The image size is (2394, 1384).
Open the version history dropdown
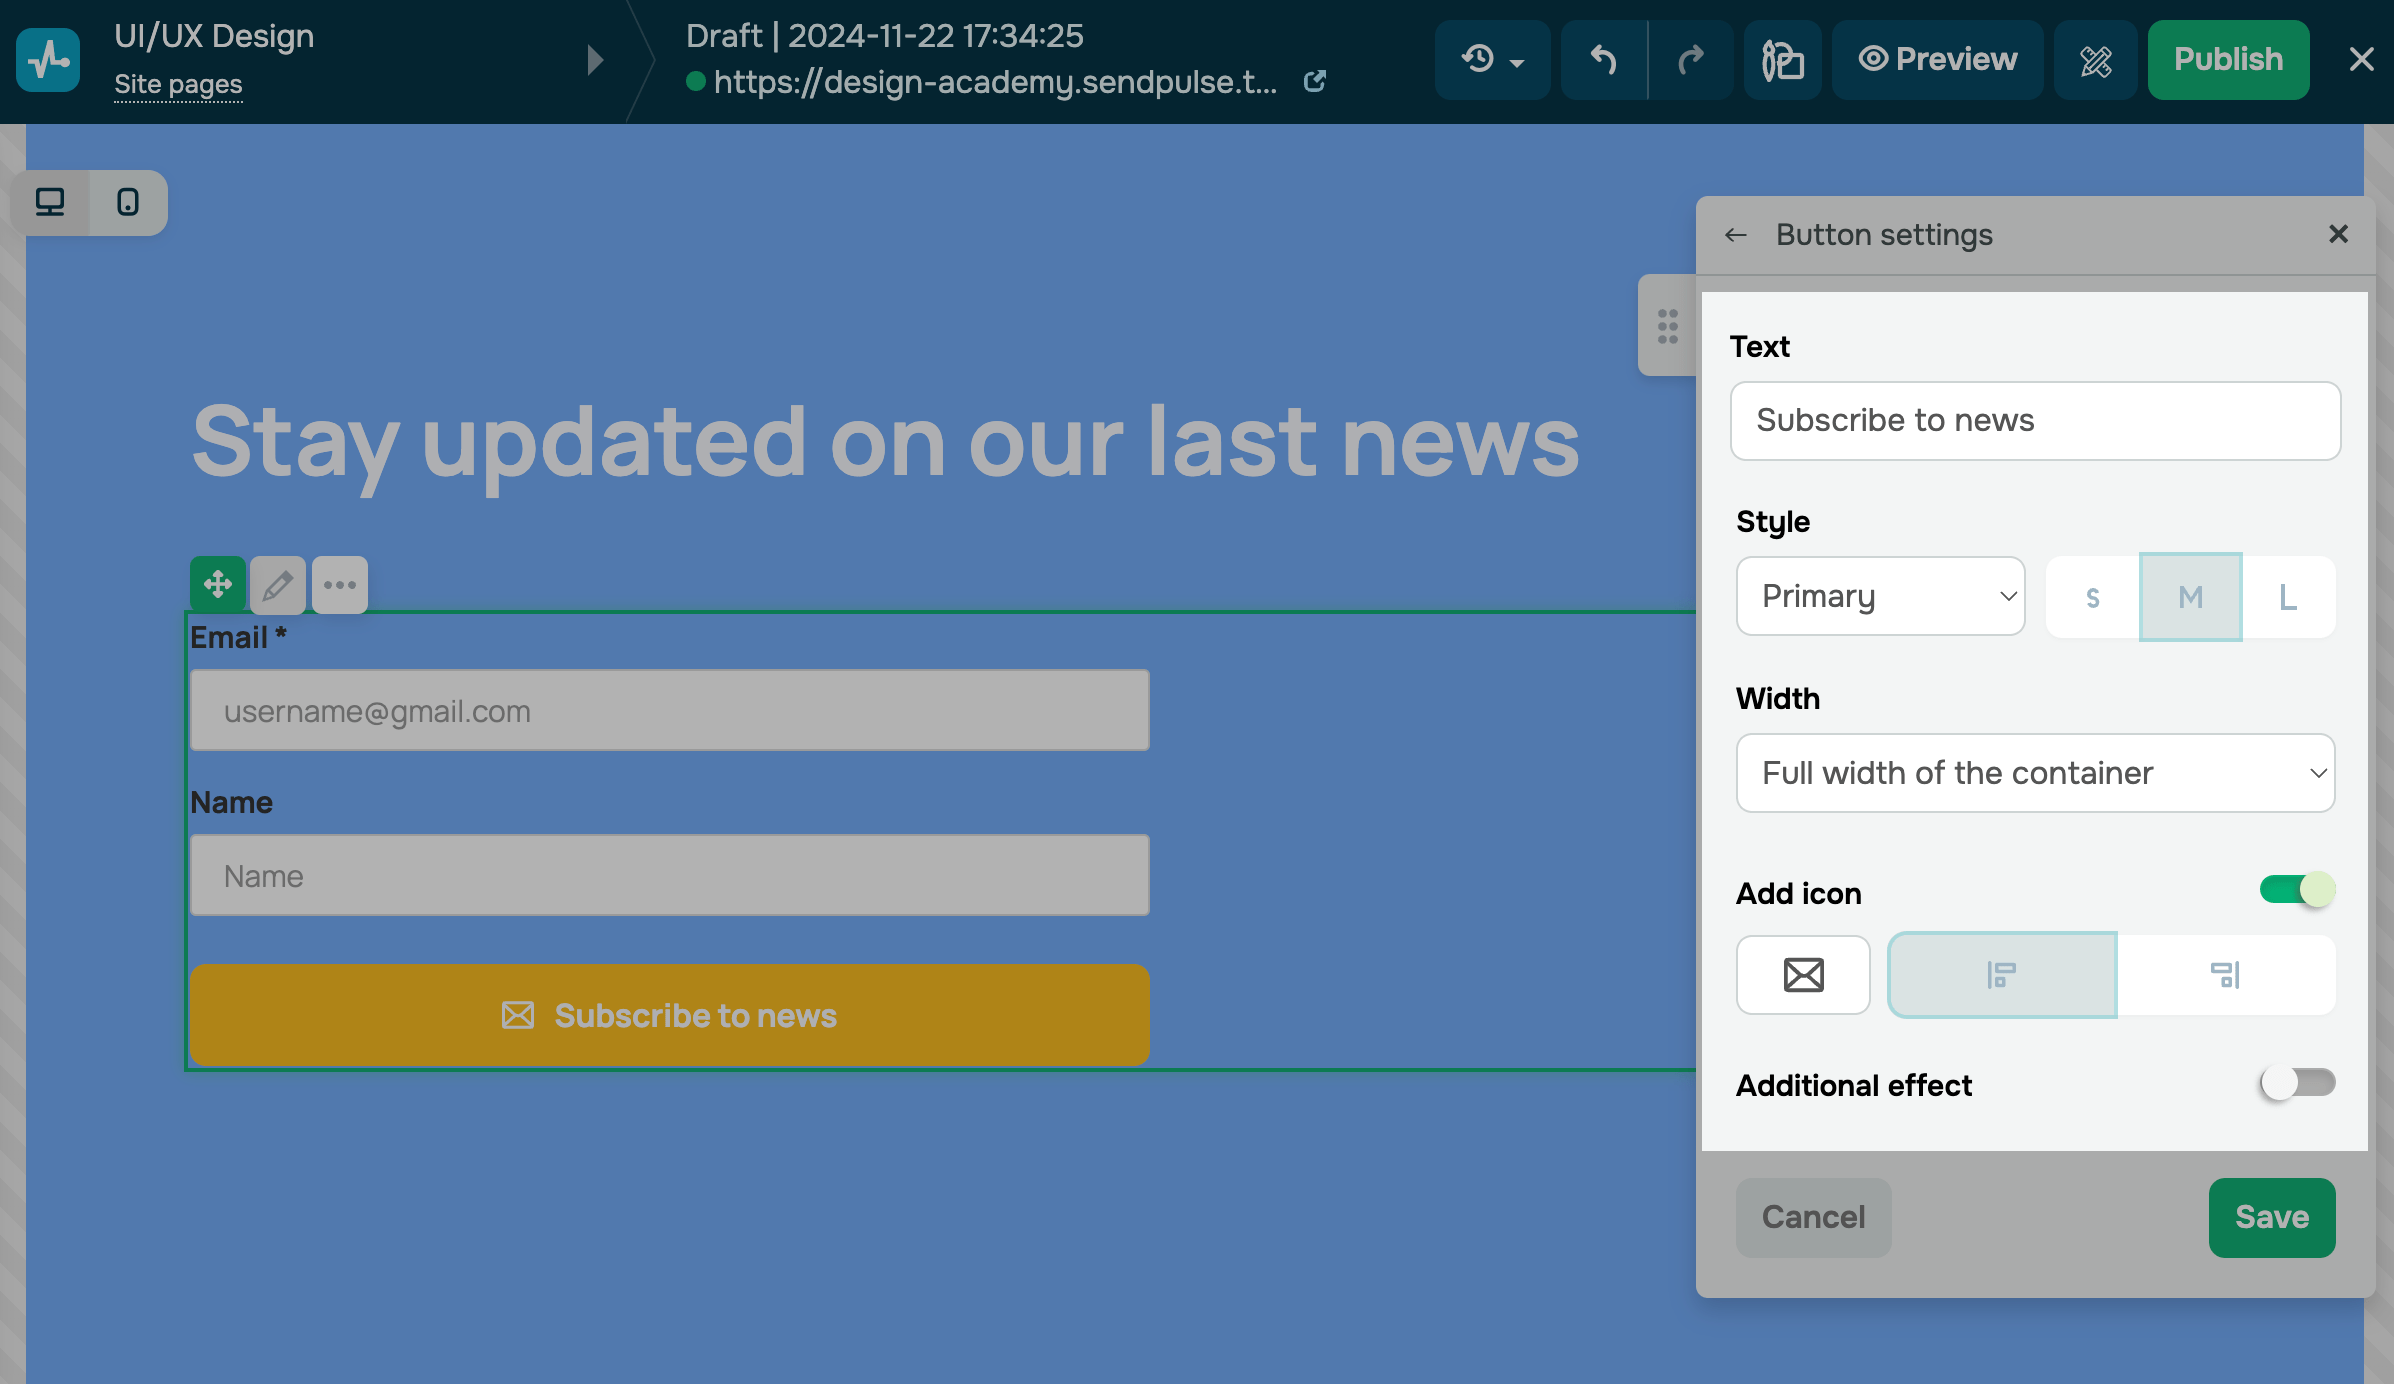(1492, 60)
